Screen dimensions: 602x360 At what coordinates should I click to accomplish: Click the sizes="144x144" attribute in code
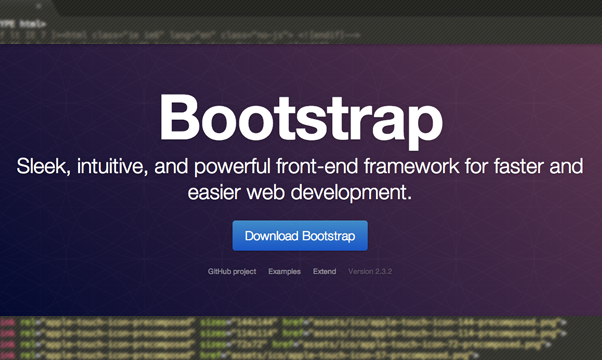pyautogui.click(x=238, y=322)
